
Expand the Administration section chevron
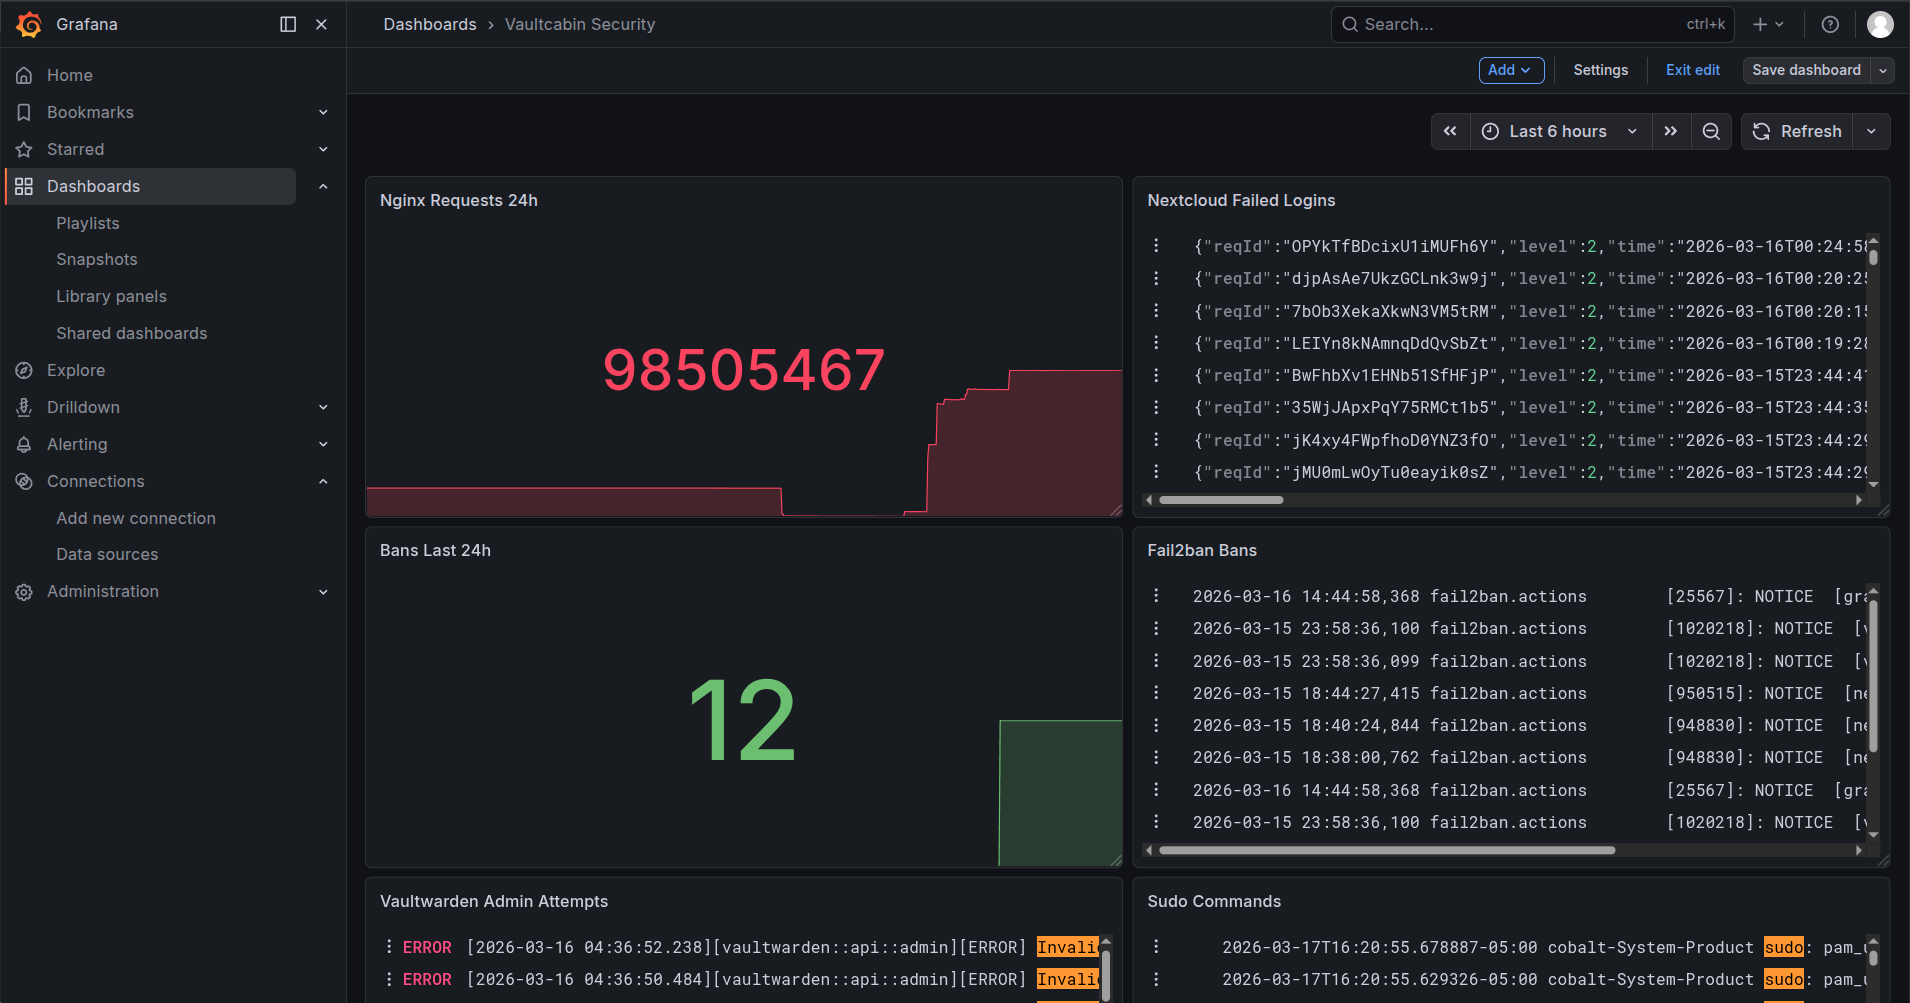[323, 592]
